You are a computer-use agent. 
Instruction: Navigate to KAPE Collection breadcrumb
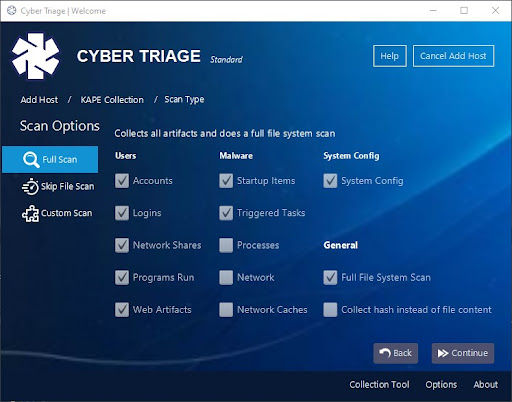[112, 100]
